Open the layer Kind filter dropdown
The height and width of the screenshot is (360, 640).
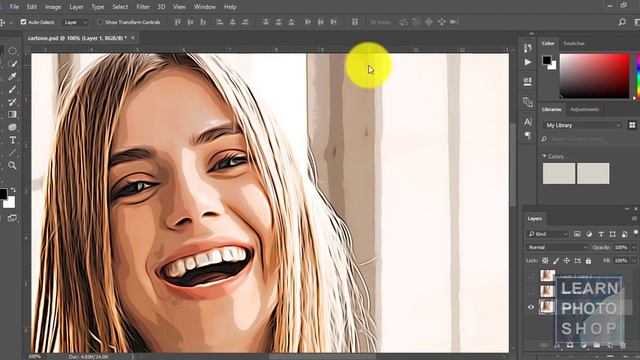547,234
